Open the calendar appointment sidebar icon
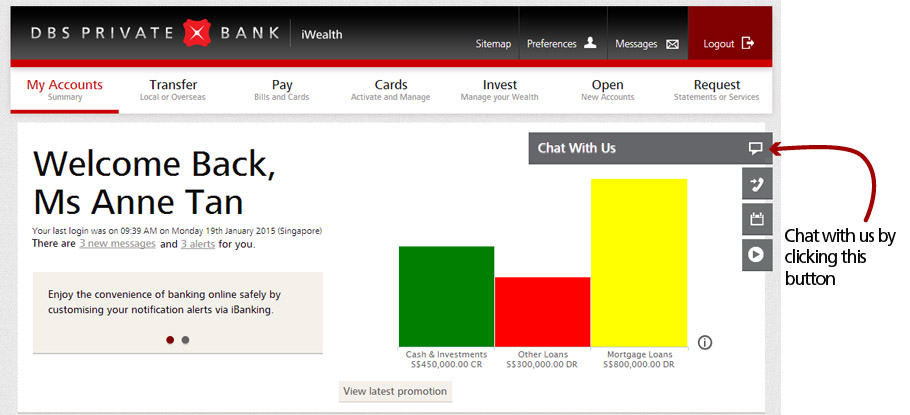The image size is (910, 415). click(757, 219)
